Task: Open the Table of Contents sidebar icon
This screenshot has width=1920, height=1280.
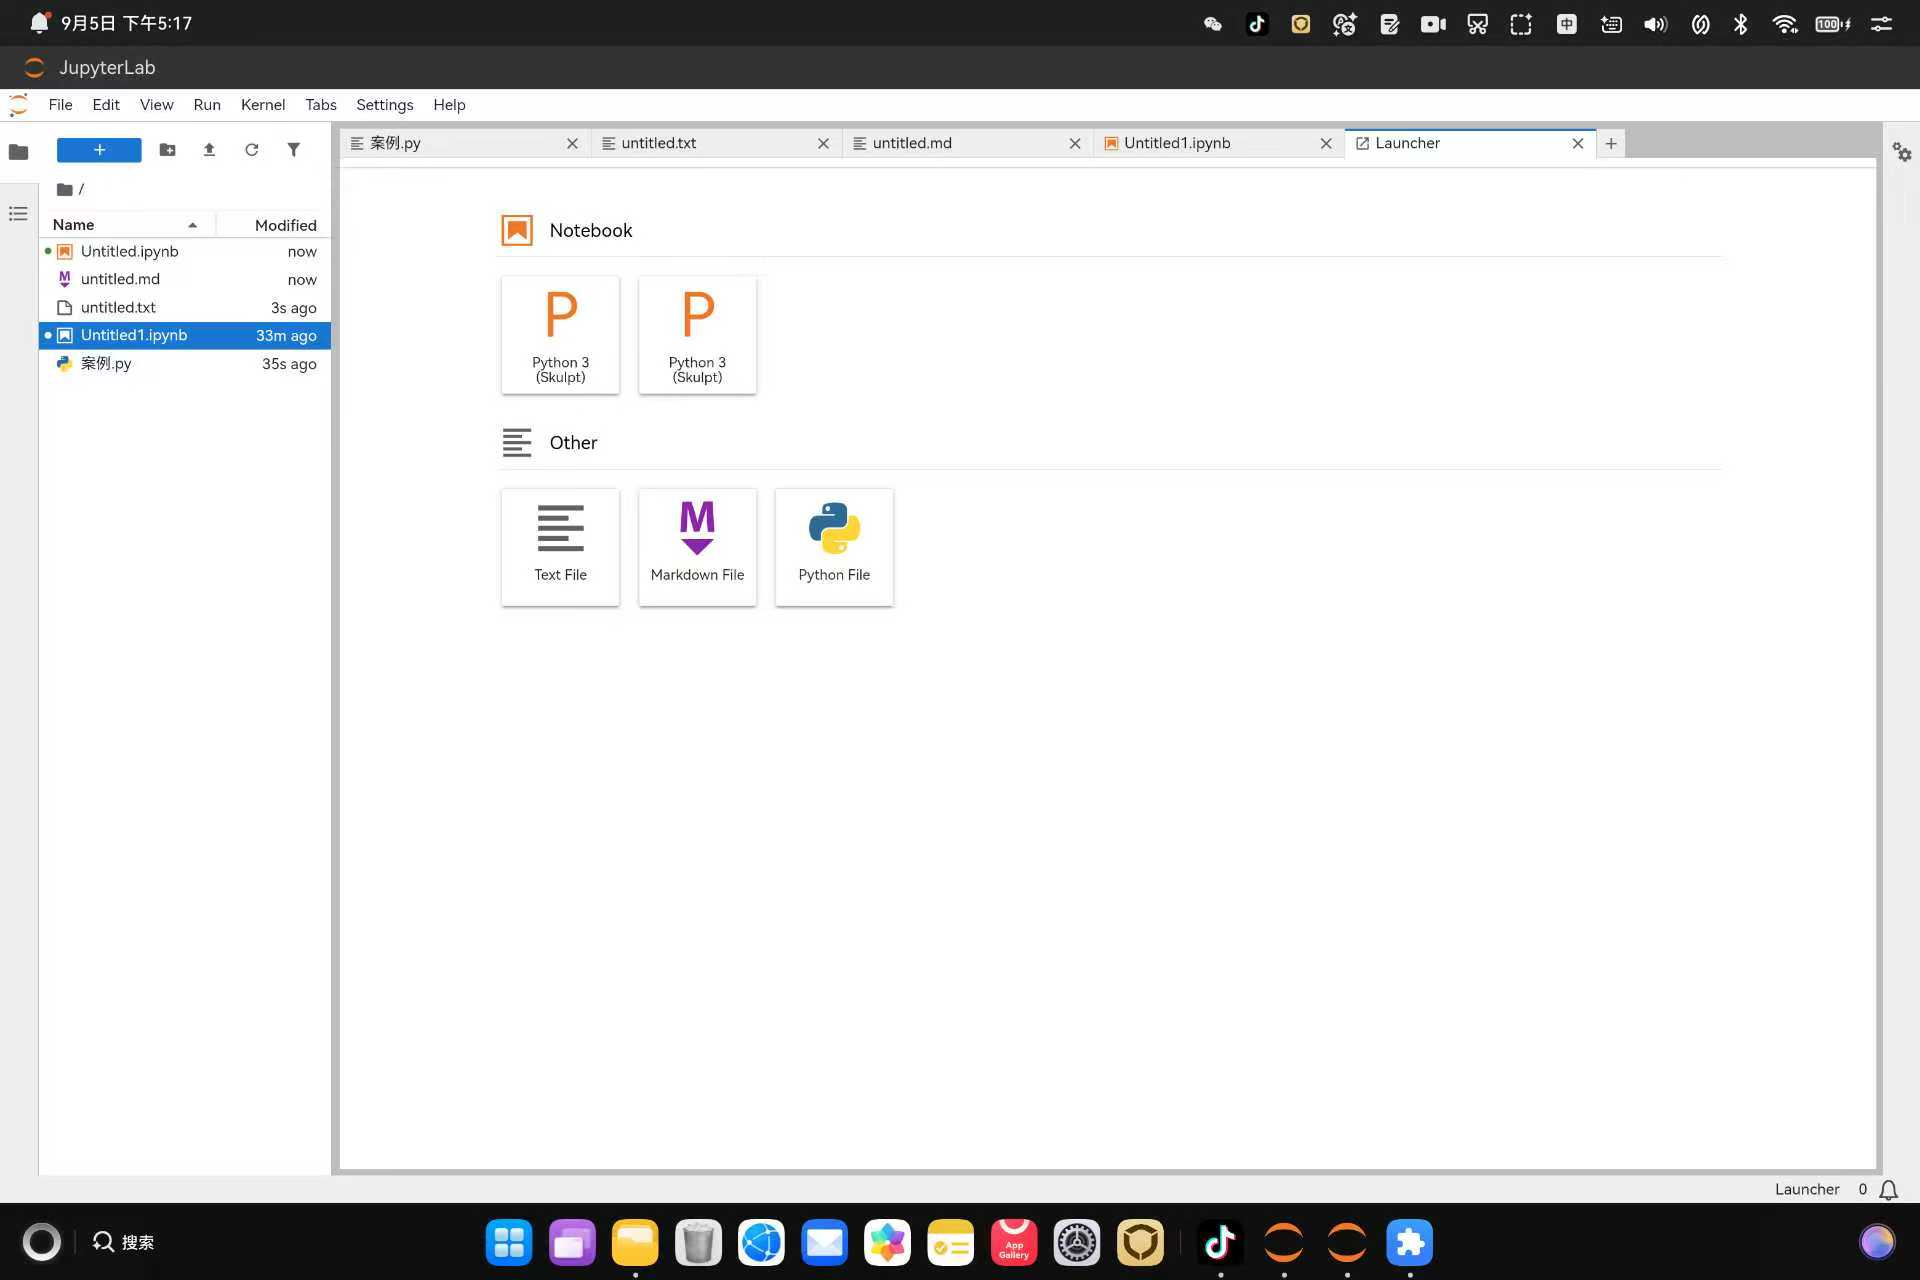Action: pyautogui.click(x=18, y=213)
